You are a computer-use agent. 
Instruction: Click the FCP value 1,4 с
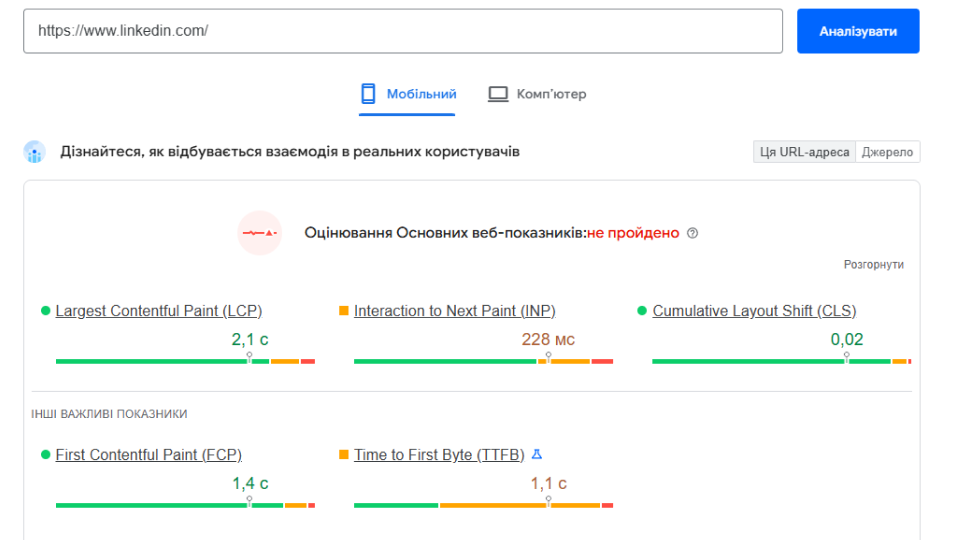point(250,484)
